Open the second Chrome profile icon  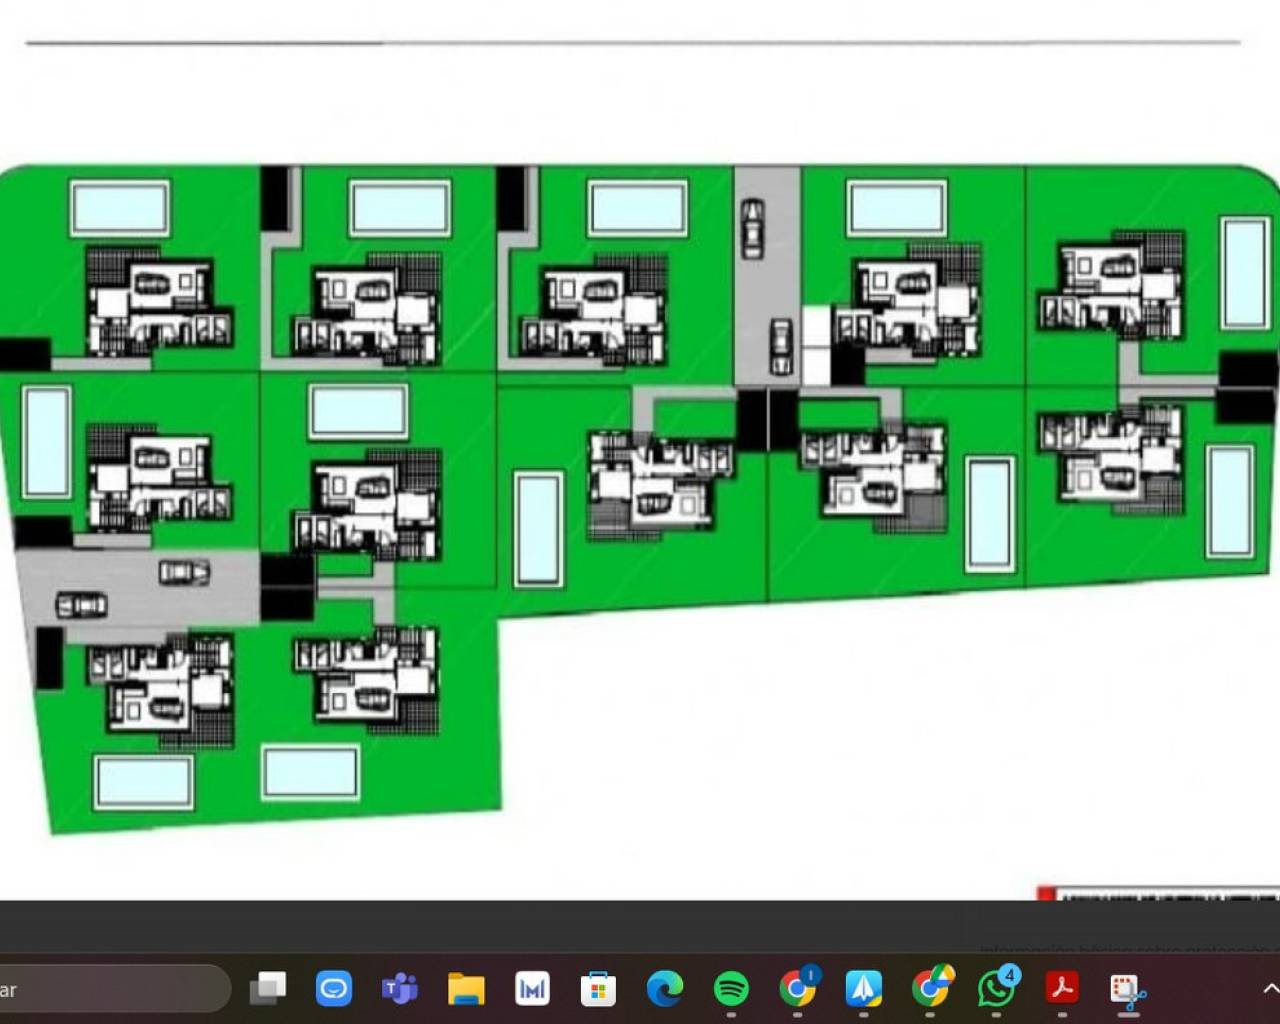point(930,989)
